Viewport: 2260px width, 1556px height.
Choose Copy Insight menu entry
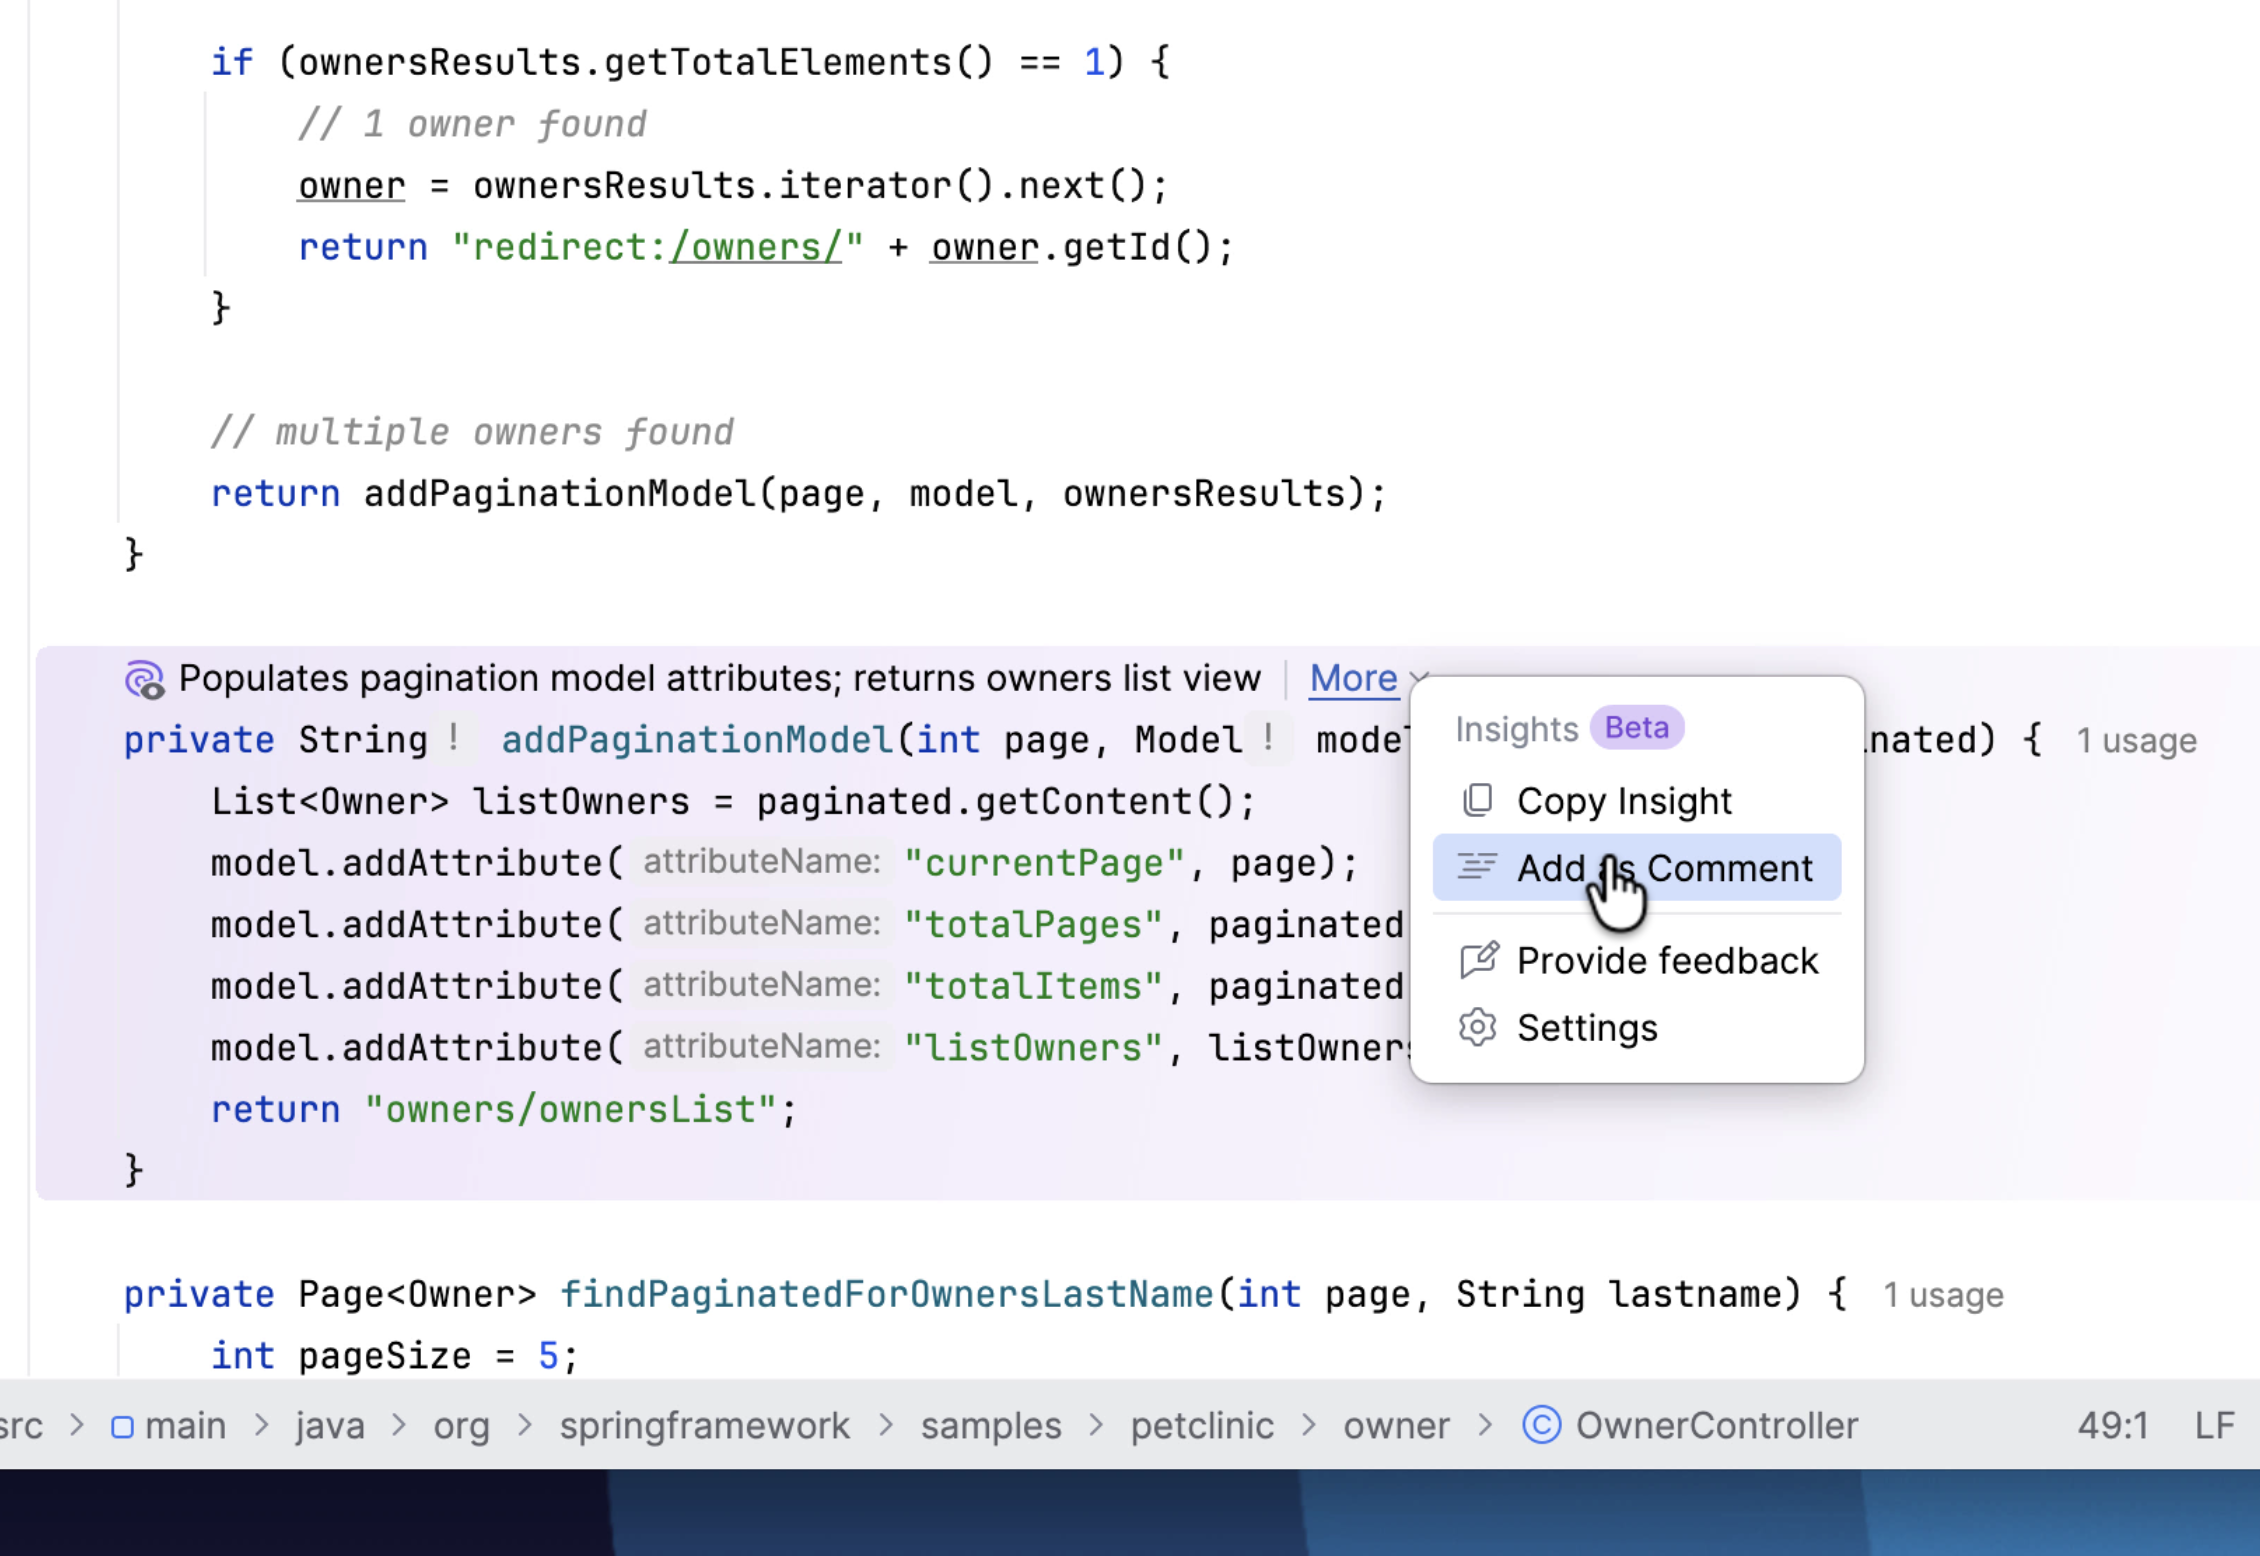[1624, 801]
